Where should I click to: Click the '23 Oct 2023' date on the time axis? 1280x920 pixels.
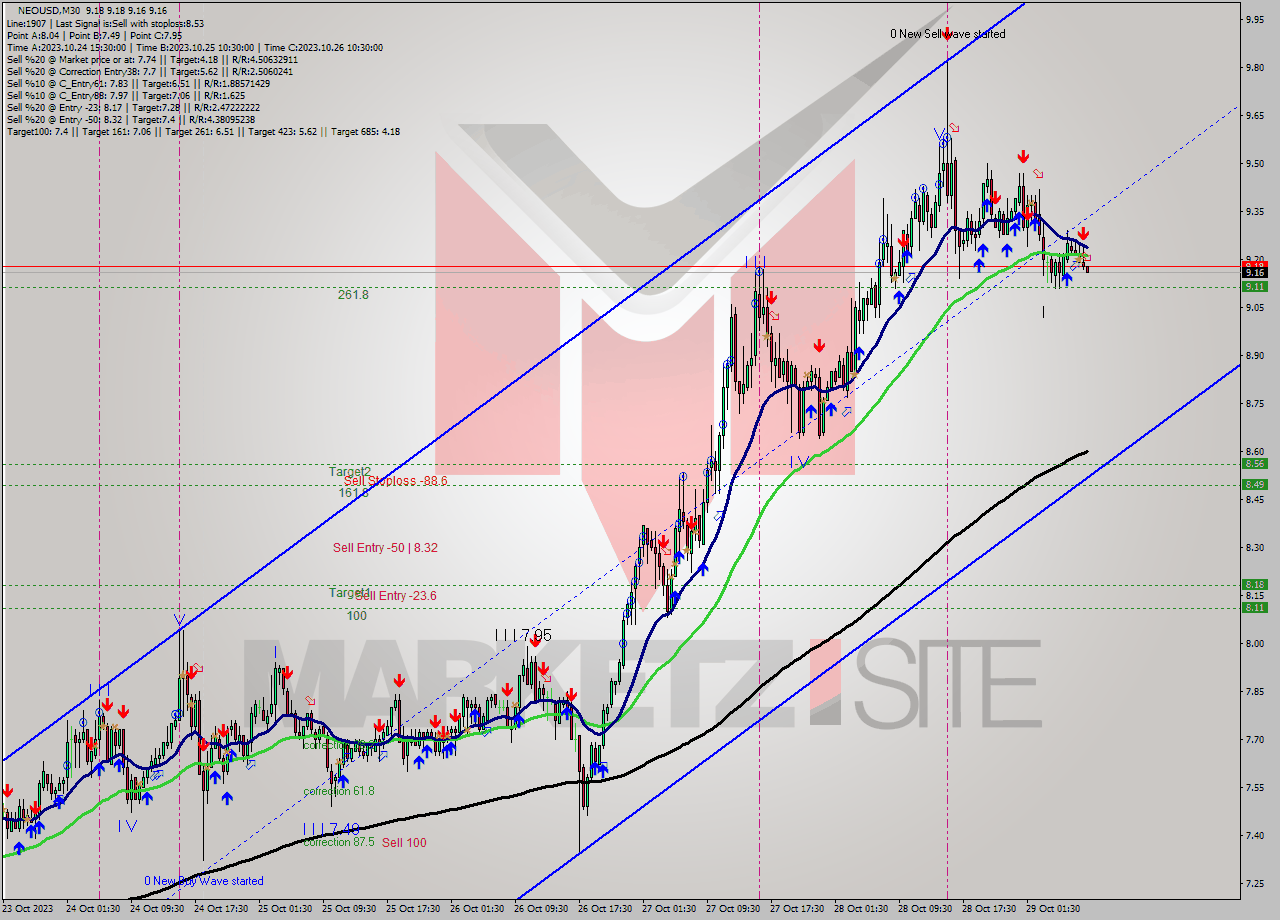[x=30, y=909]
